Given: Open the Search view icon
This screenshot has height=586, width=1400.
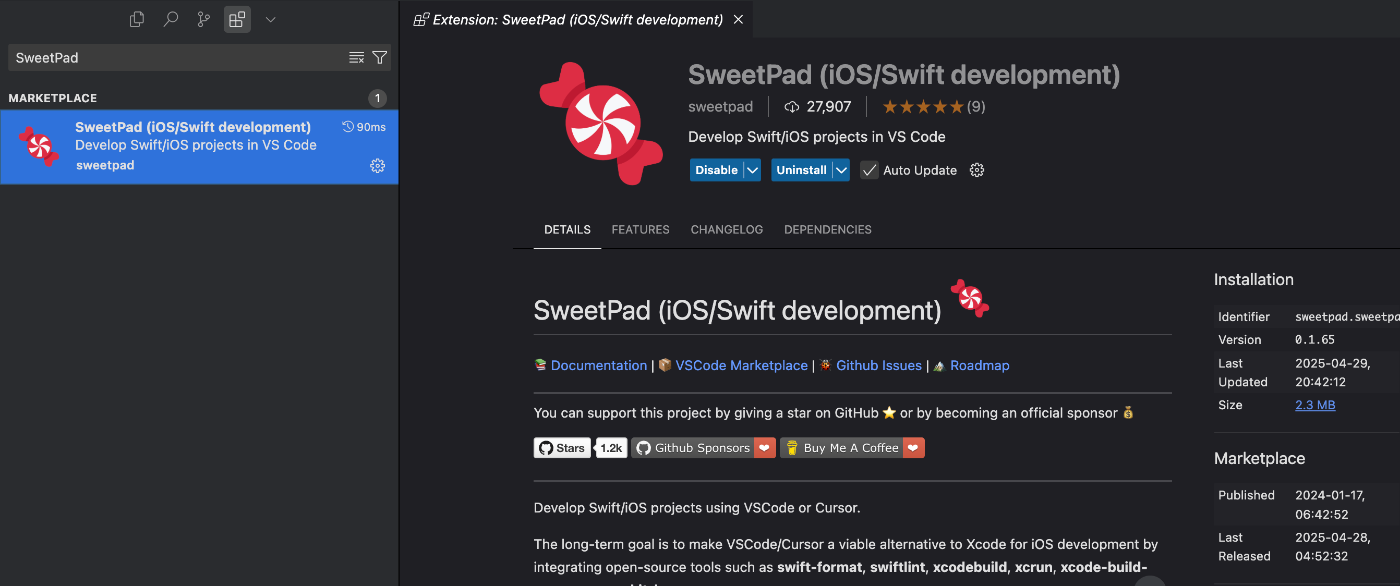Looking at the screenshot, I should [171, 19].
